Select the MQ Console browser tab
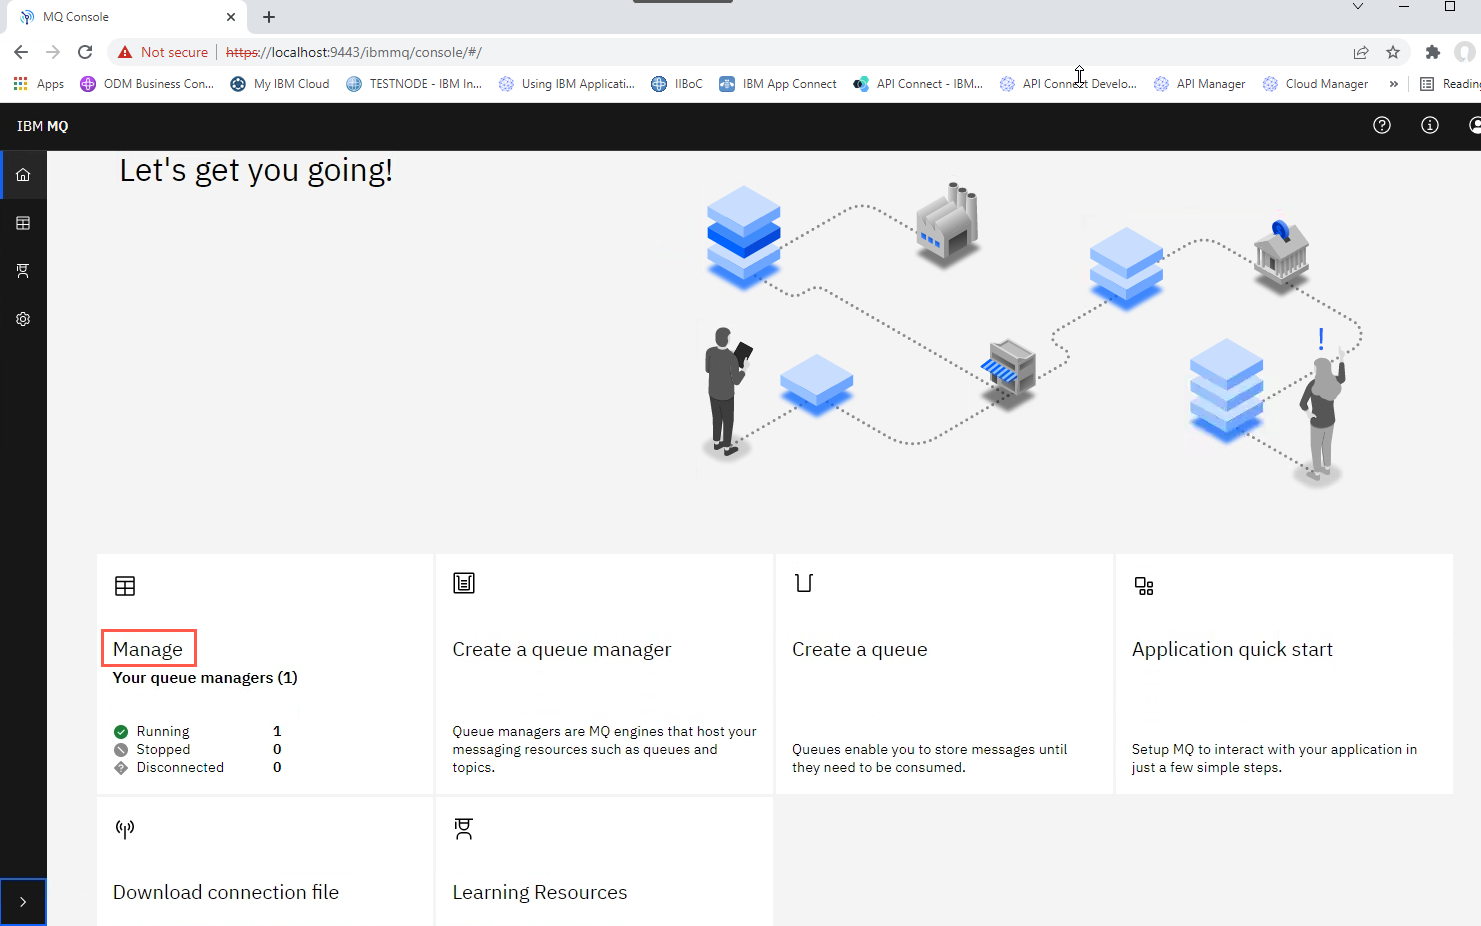The width and height of the screenshot is (1481, 926). click(x=127, y=17)
